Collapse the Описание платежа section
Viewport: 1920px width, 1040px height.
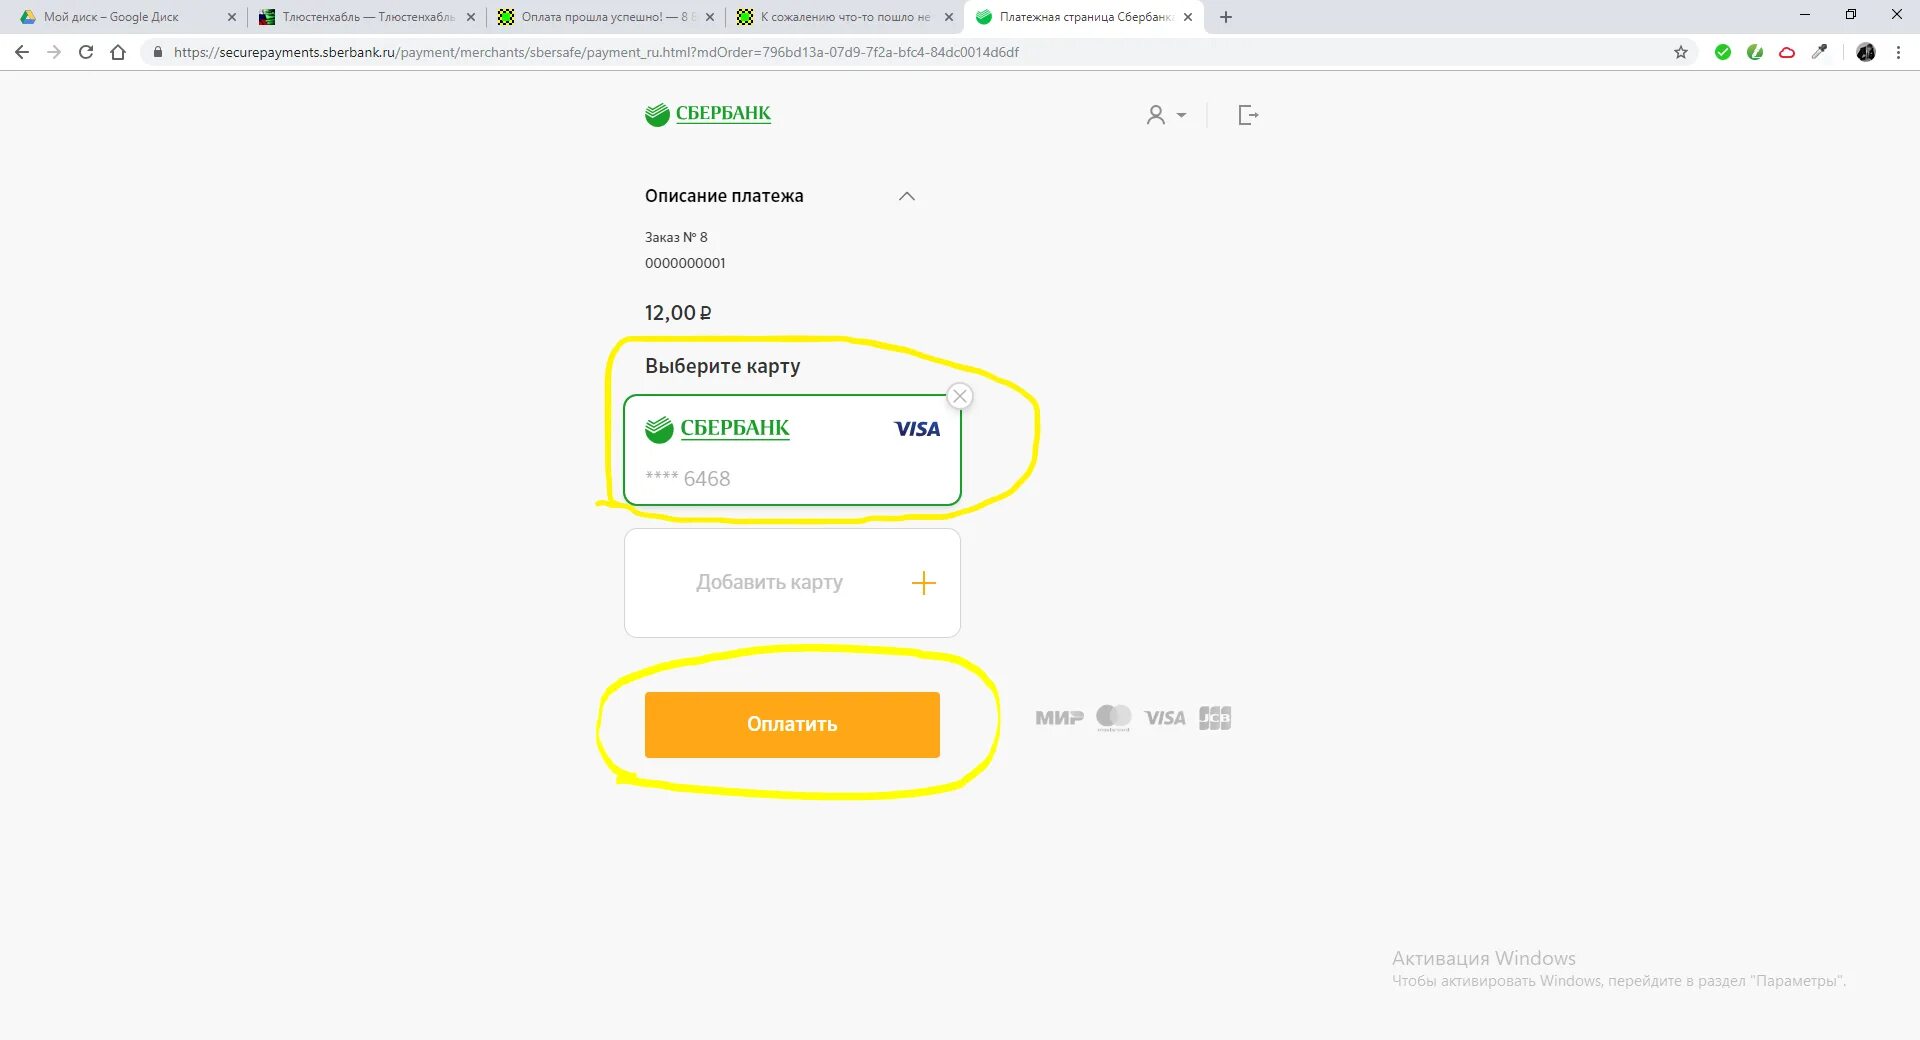coord(907,196)
